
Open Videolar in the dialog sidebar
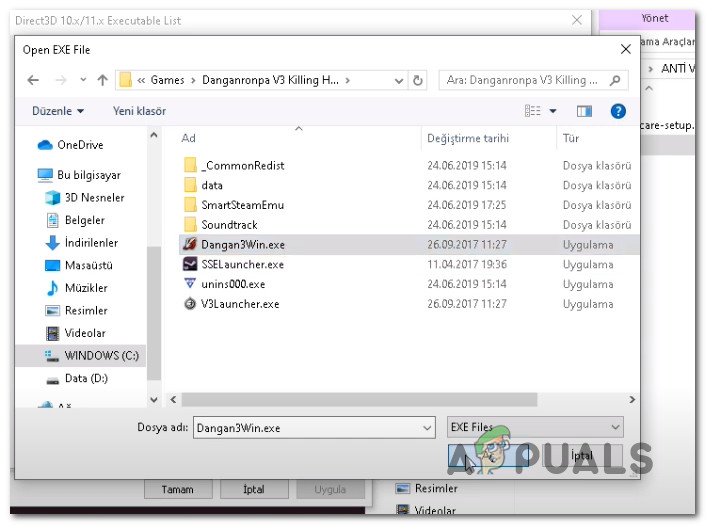(x=75, y=333)
